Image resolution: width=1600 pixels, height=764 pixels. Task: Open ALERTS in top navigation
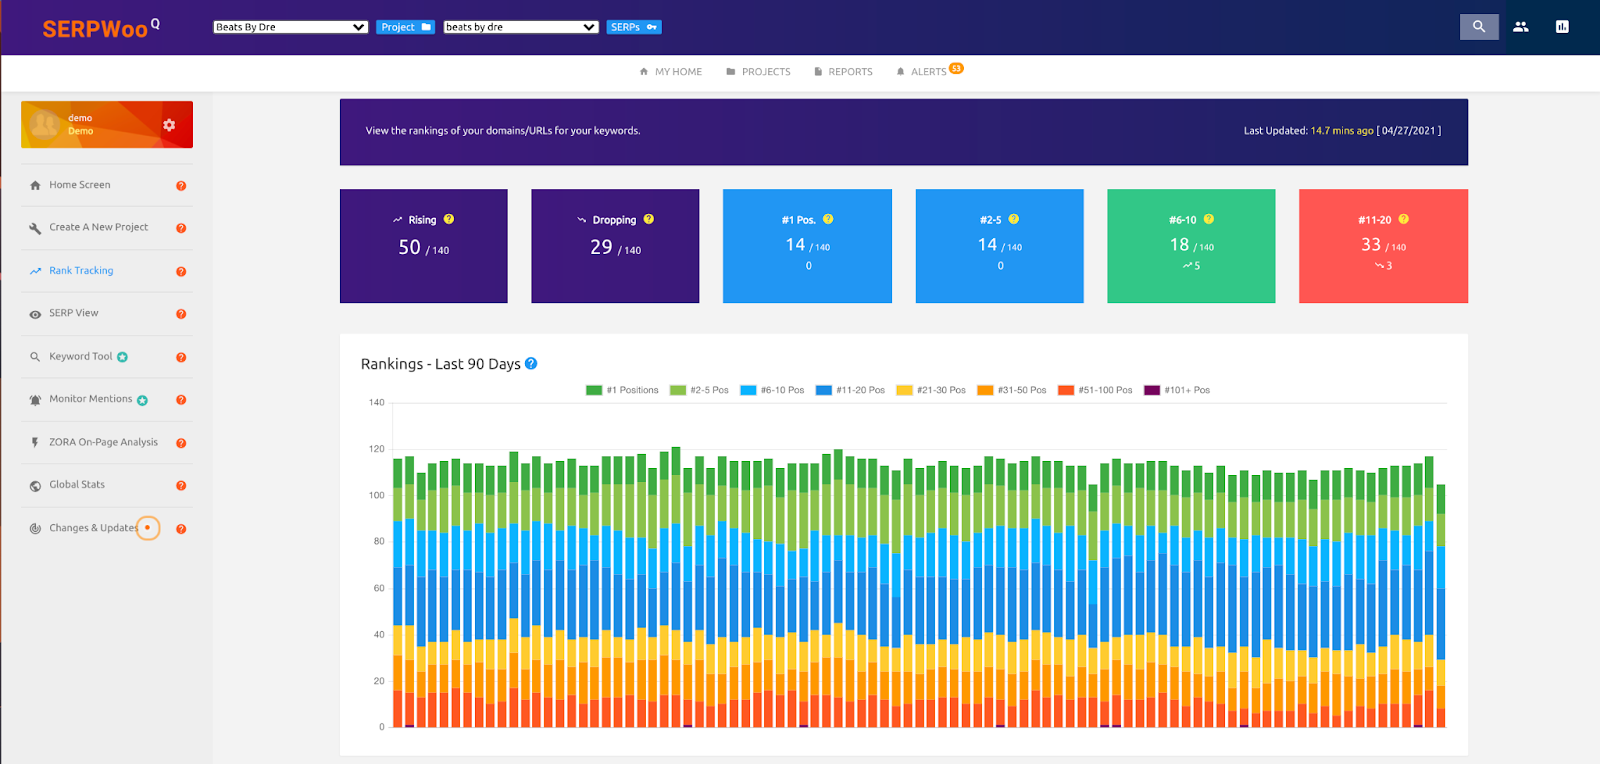(x=921, y=72)
